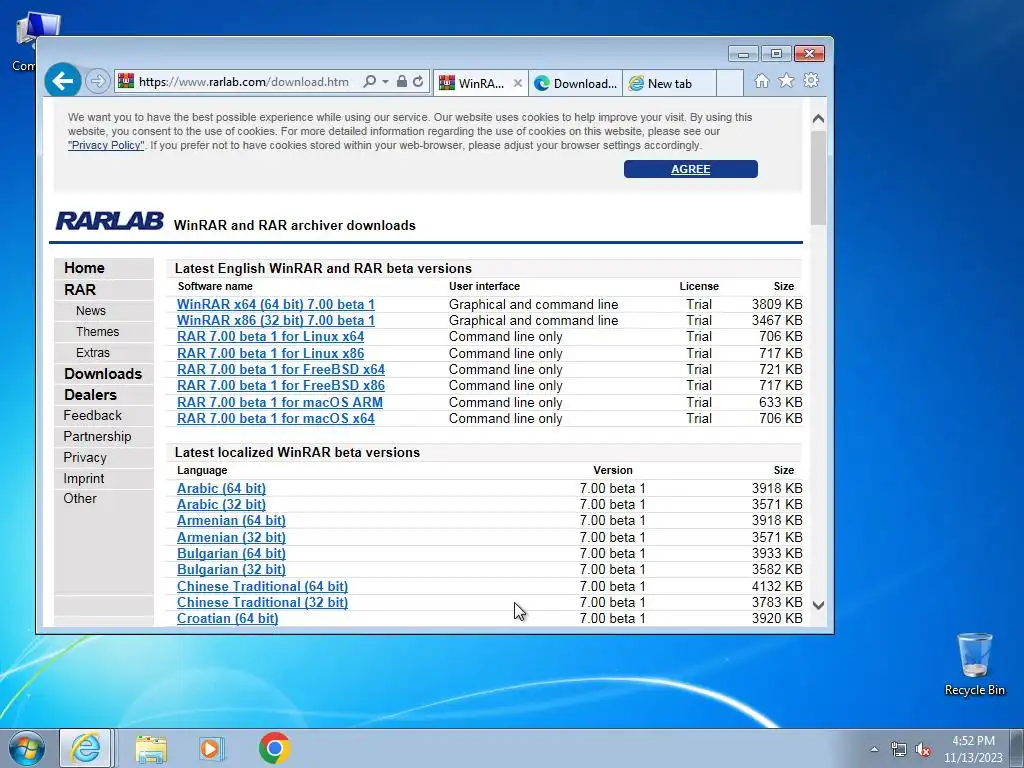Open Armenian (64 bit) download link
Screen dimensions: 1024x768
(x=231, y=520)
